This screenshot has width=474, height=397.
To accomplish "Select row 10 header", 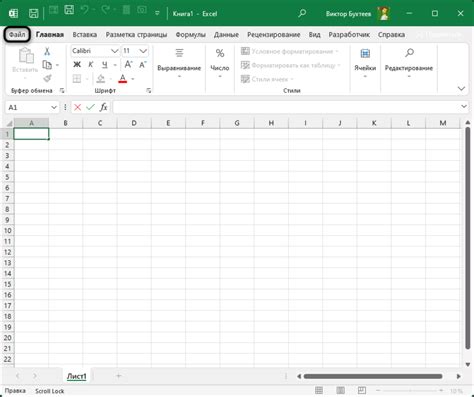I will 7,231.
